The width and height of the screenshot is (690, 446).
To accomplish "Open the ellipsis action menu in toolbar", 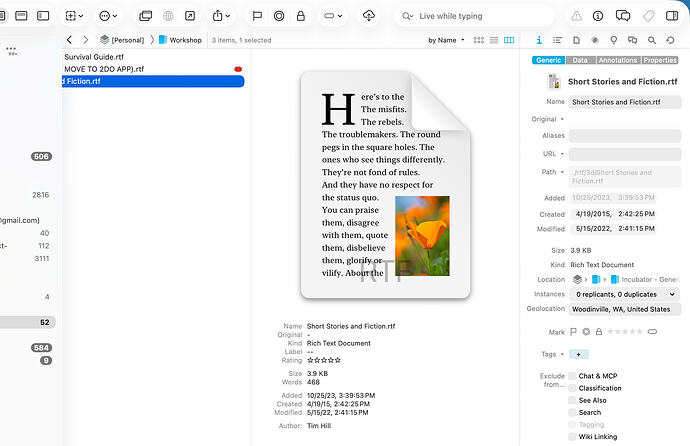I will click(x=108, y=16).
